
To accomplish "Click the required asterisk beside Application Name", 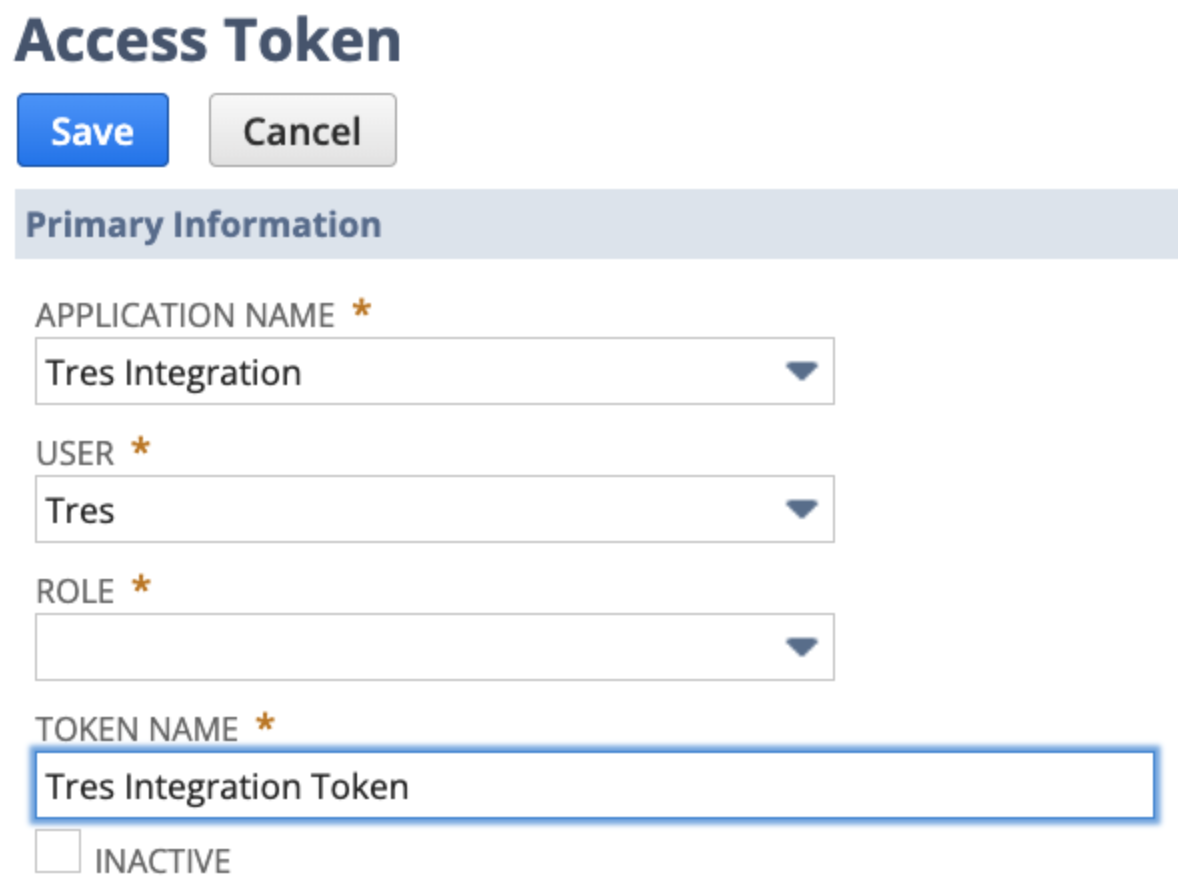I will [362, 311].
